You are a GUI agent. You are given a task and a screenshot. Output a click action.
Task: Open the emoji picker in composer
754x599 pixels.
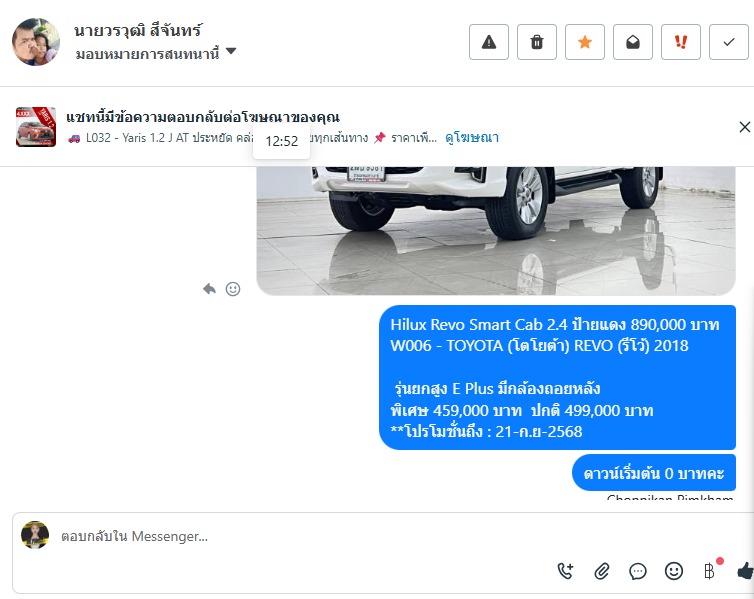674,571
